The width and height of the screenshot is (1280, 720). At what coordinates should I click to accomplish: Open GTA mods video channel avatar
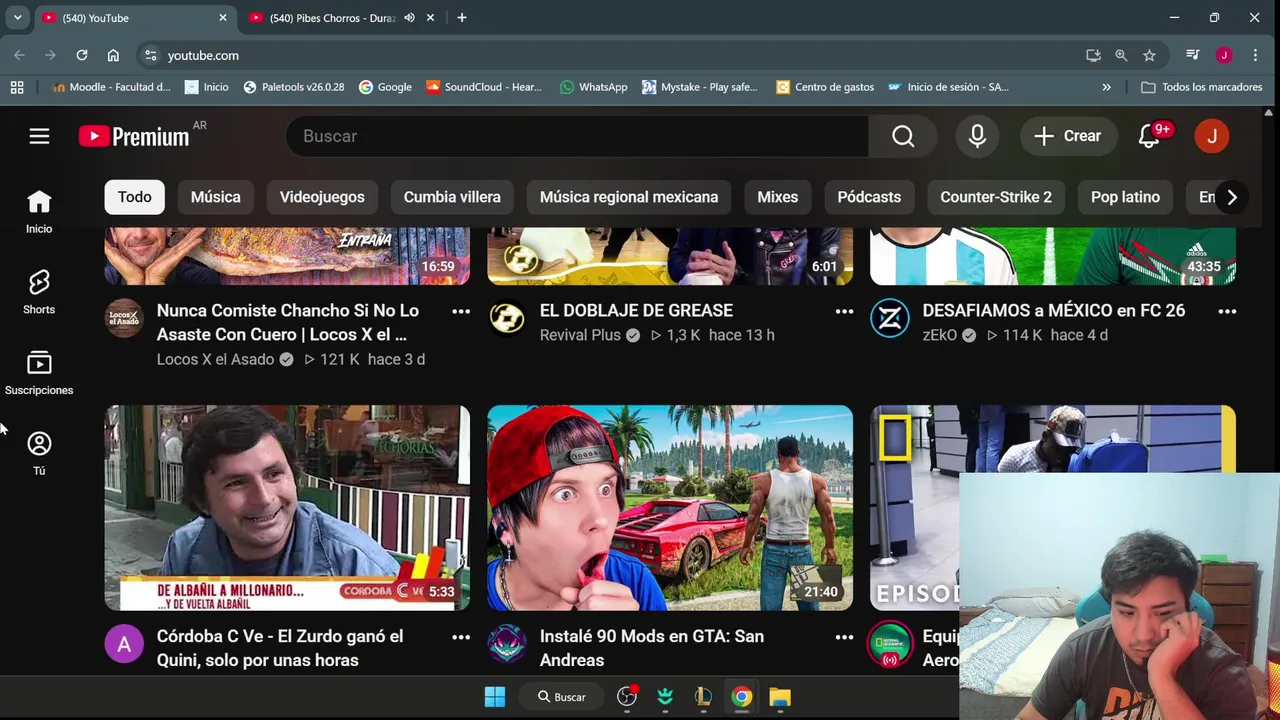point(507,644)
